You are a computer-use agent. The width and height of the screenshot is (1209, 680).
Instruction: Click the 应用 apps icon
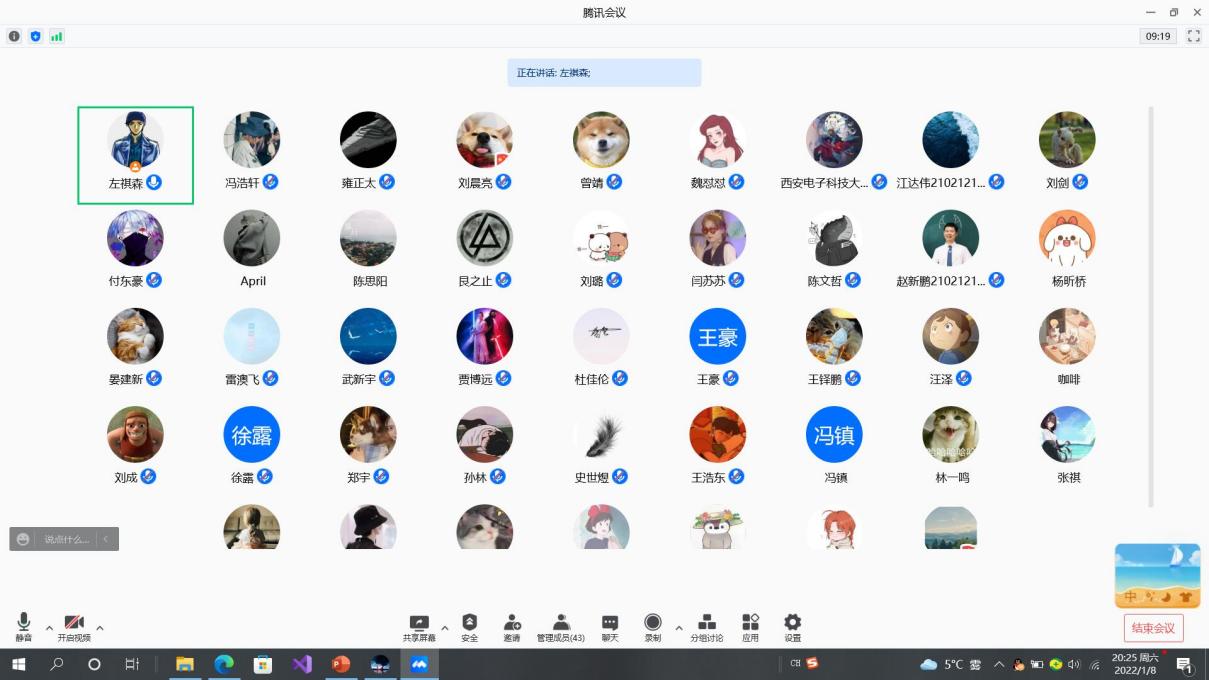click(x=750, y=627)
